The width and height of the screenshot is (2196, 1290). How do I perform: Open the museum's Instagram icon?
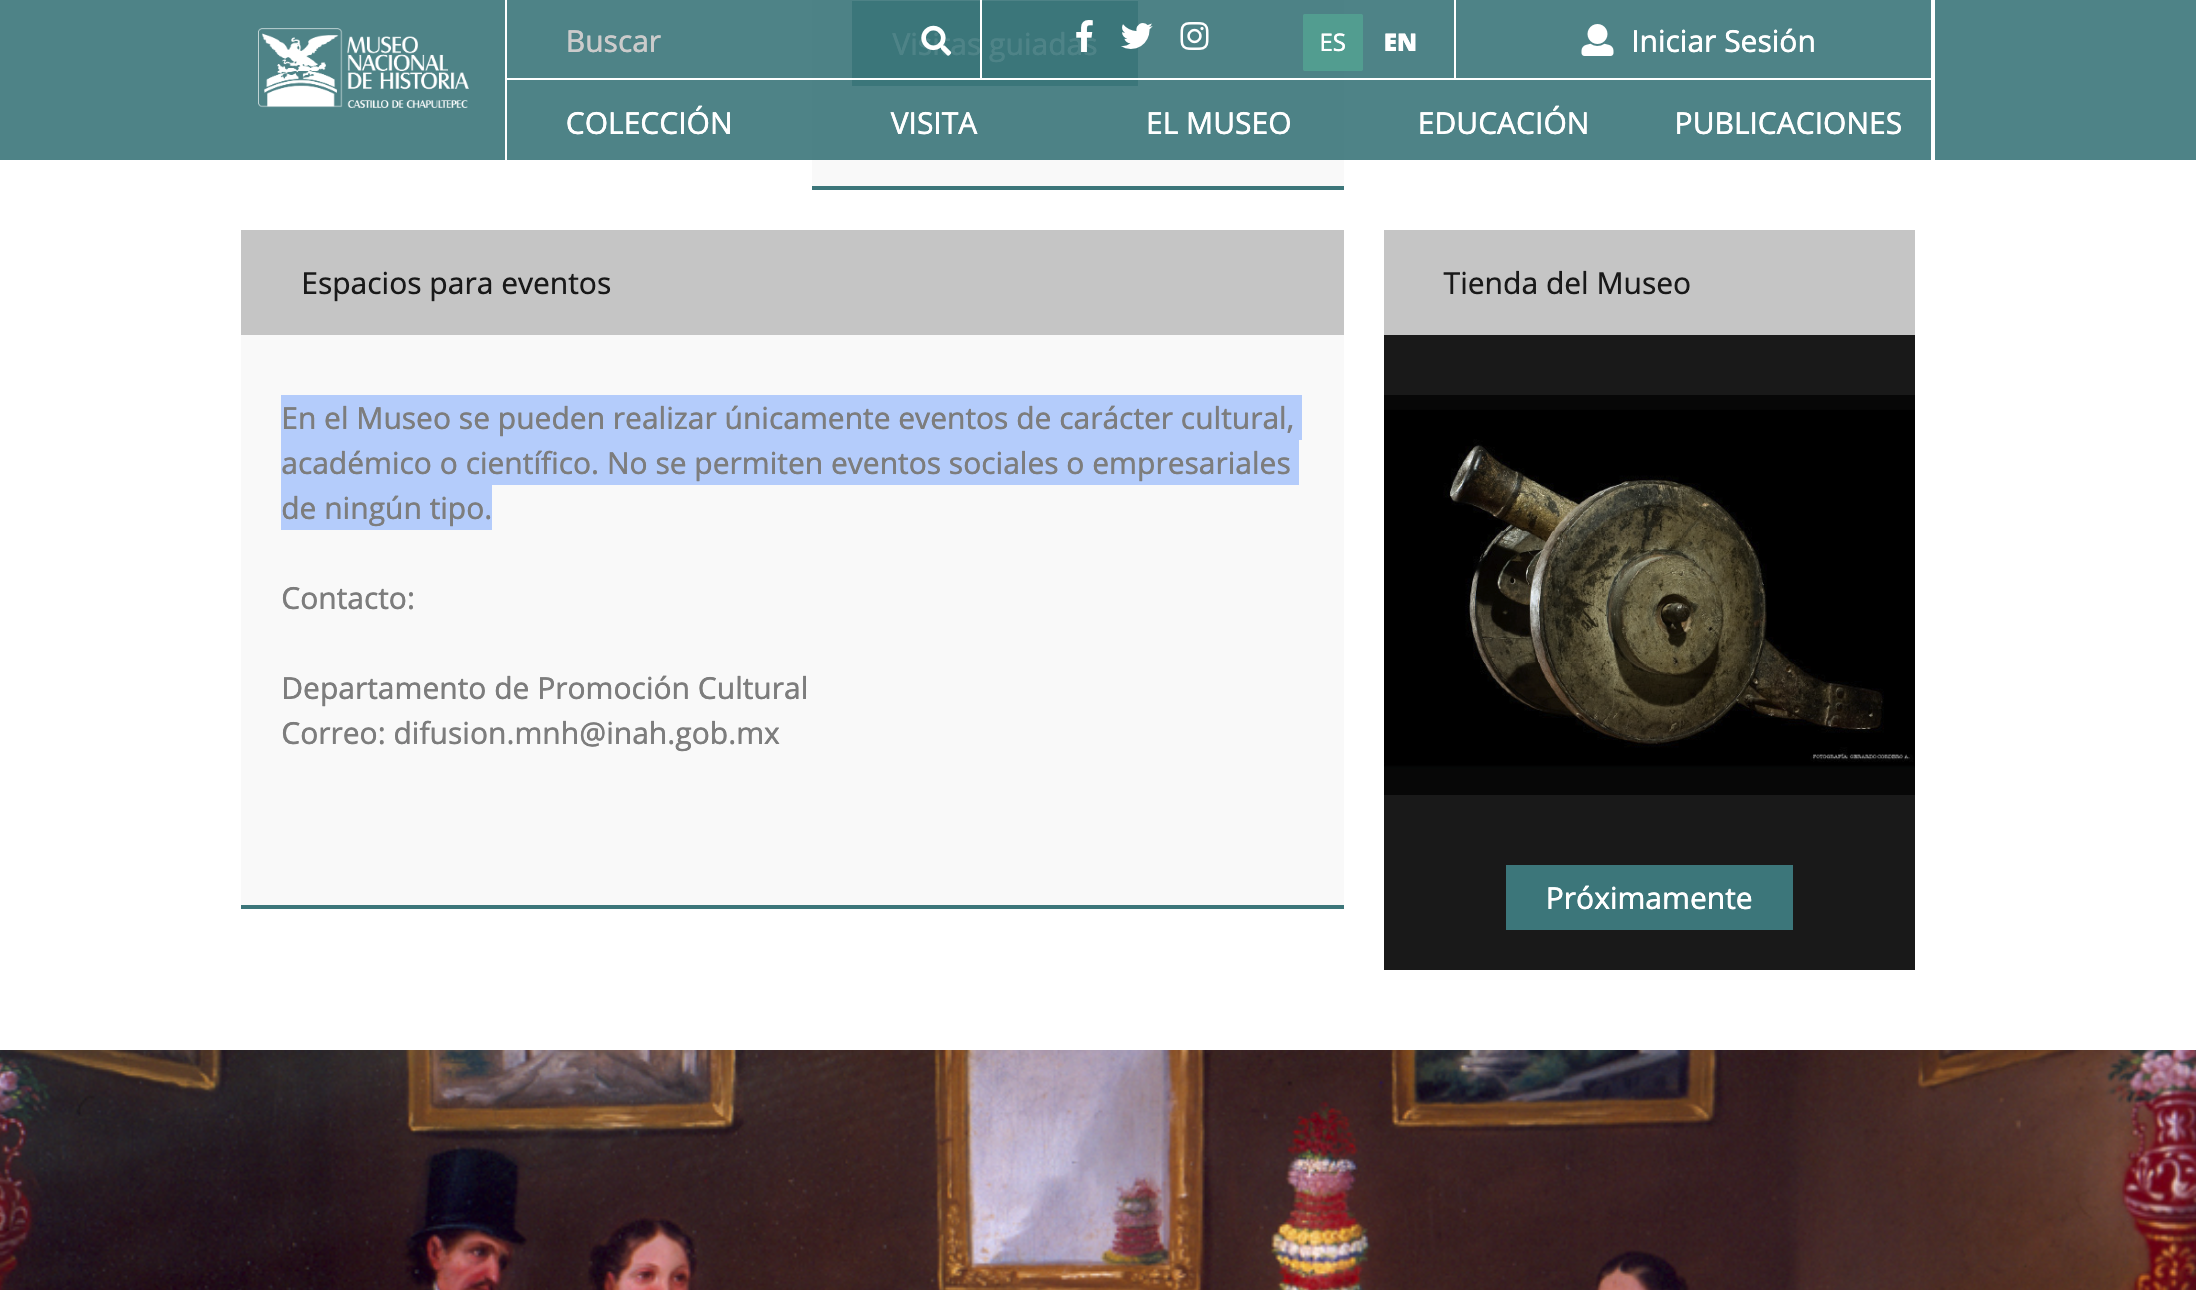[x=1194, y=37]
